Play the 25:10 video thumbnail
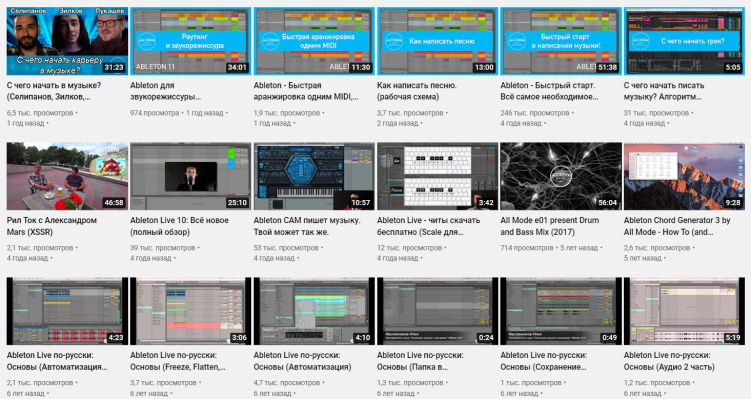 pos(191,176)
